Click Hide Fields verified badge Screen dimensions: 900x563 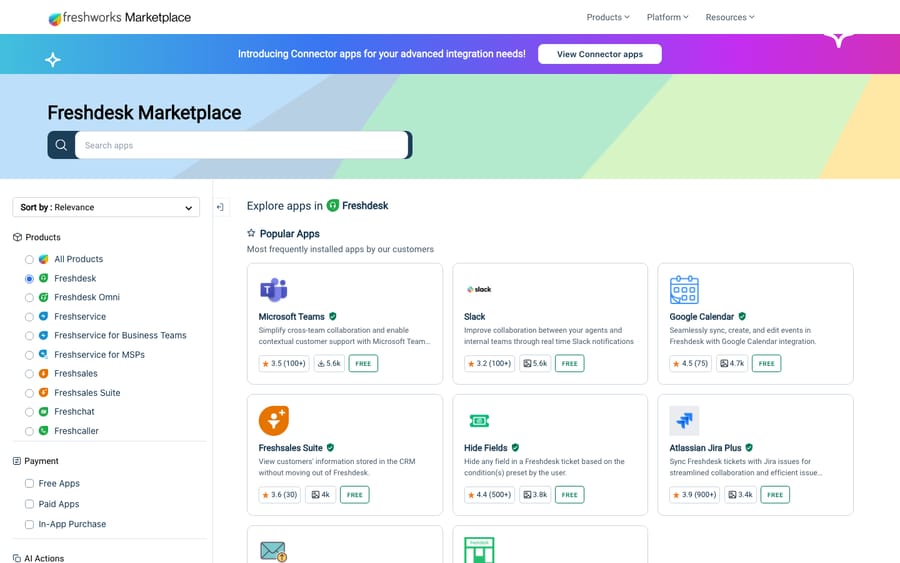tap(515, 448)
